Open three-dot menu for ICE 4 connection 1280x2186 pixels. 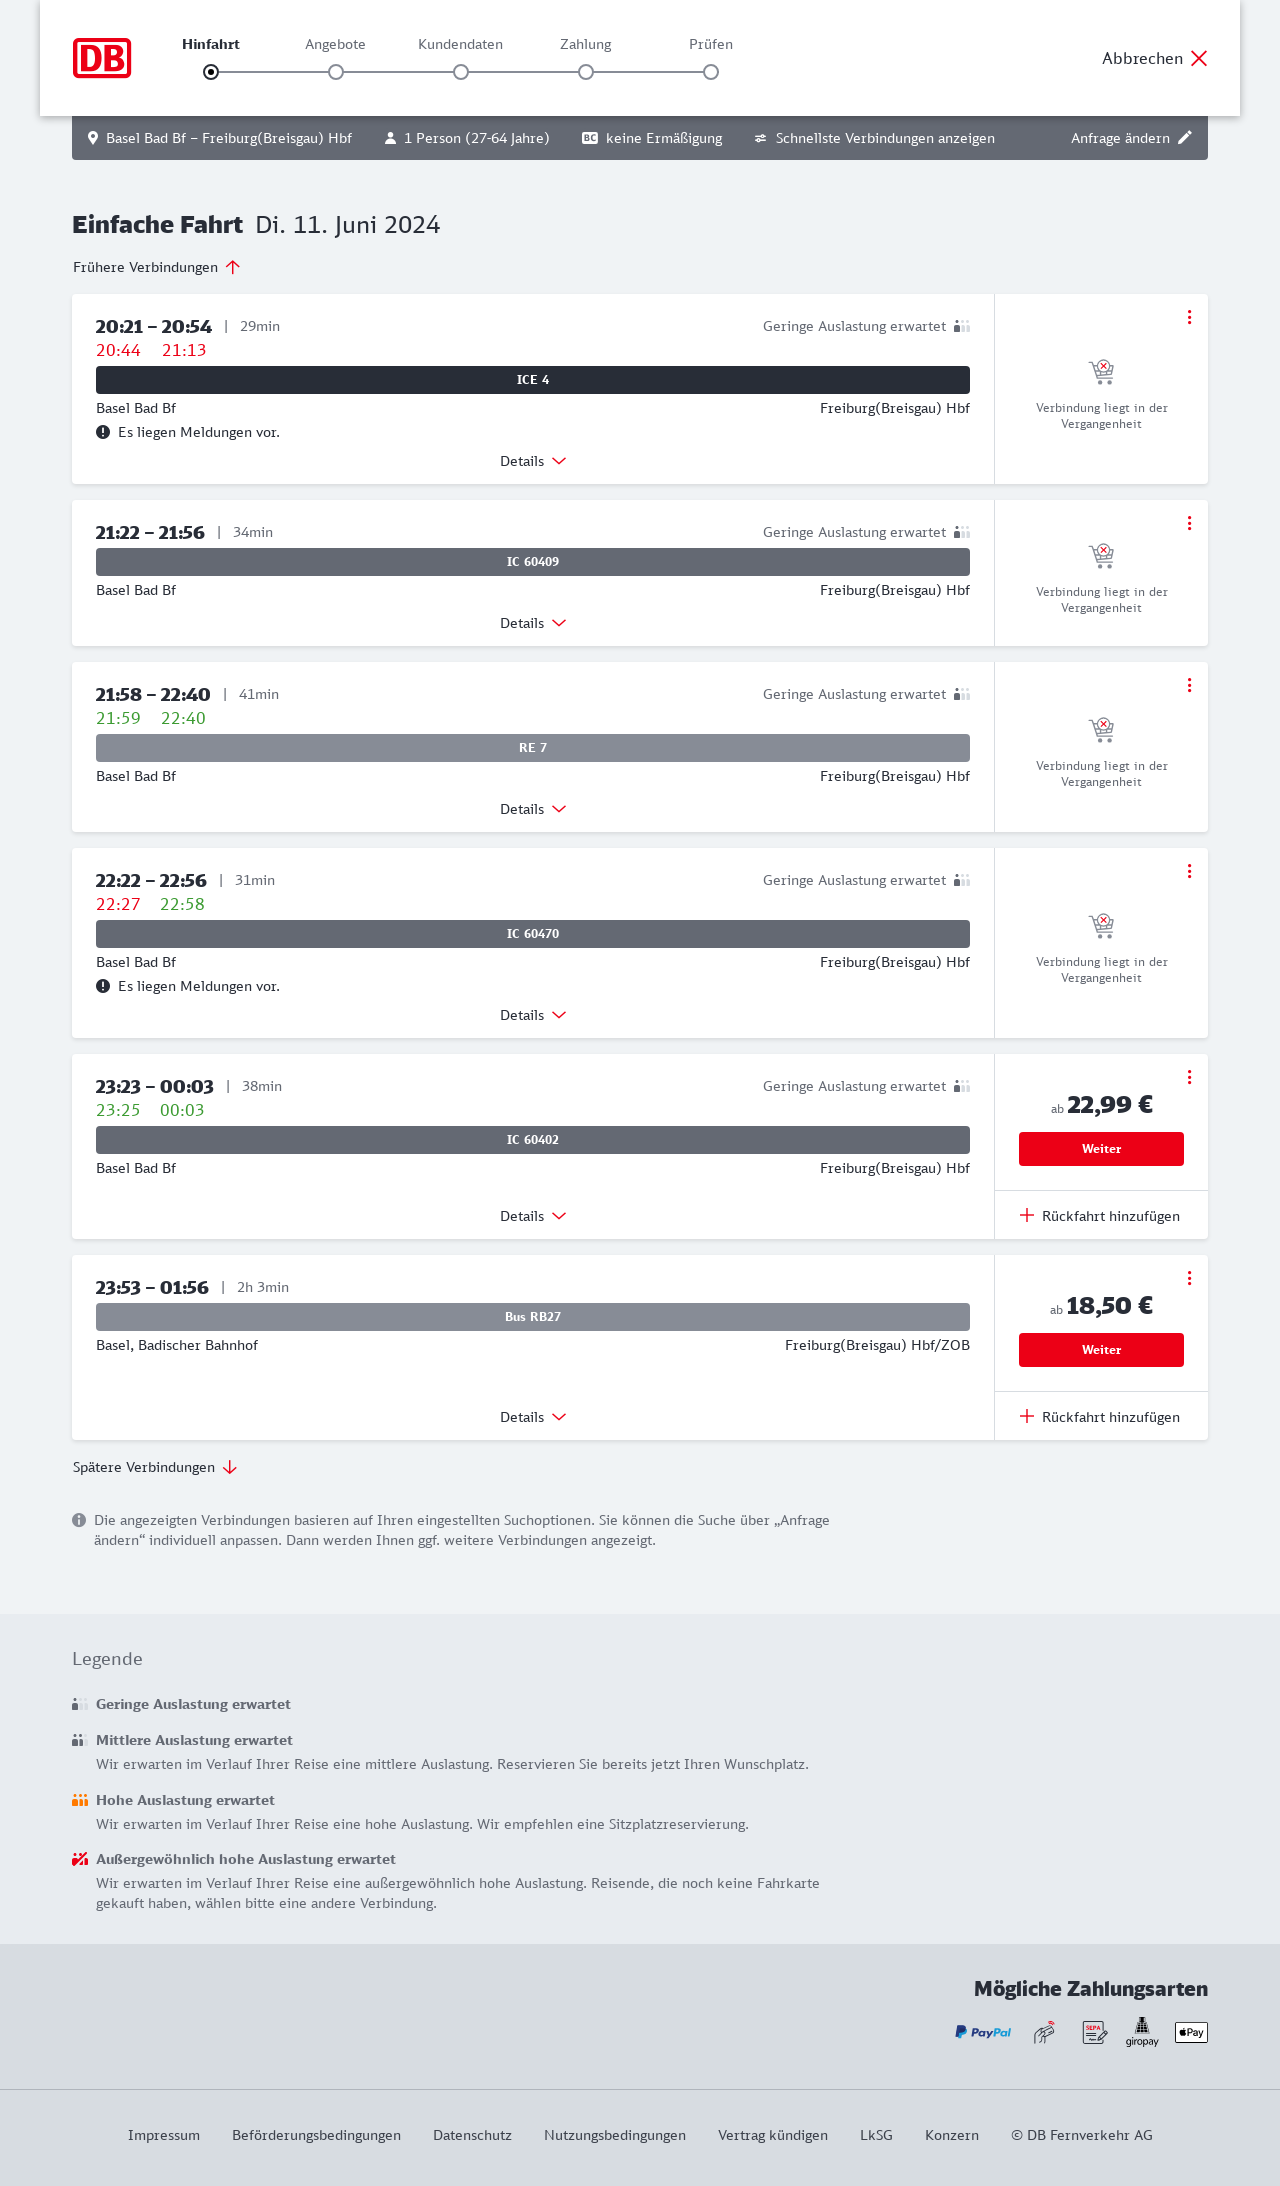pyautogui.click(x=1189, y=317)
